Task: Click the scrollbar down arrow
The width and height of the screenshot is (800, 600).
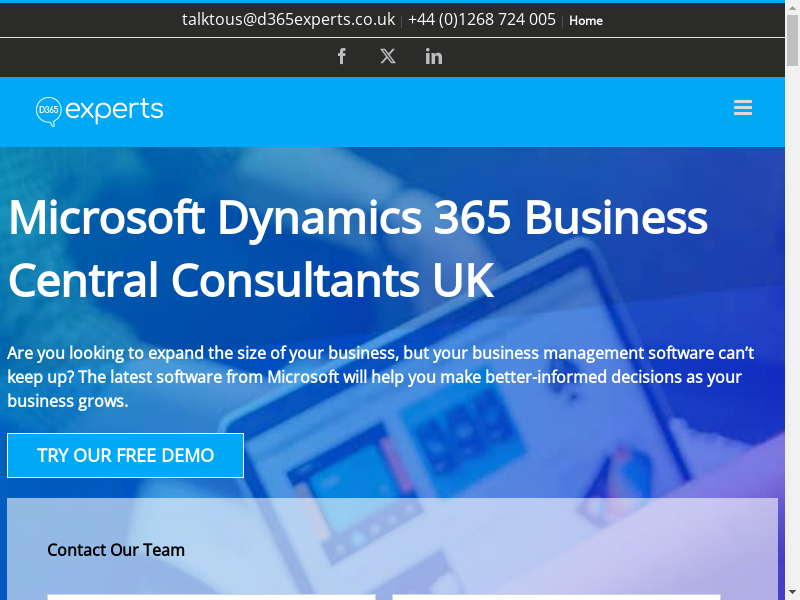Action: pos(792,592)
